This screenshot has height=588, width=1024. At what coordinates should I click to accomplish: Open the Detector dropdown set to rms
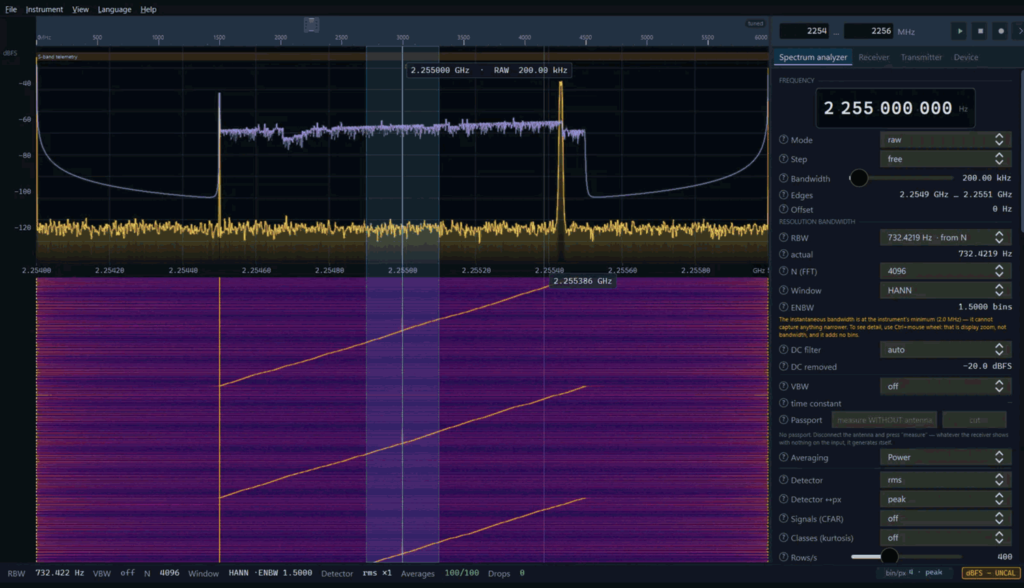pos(946,480)
